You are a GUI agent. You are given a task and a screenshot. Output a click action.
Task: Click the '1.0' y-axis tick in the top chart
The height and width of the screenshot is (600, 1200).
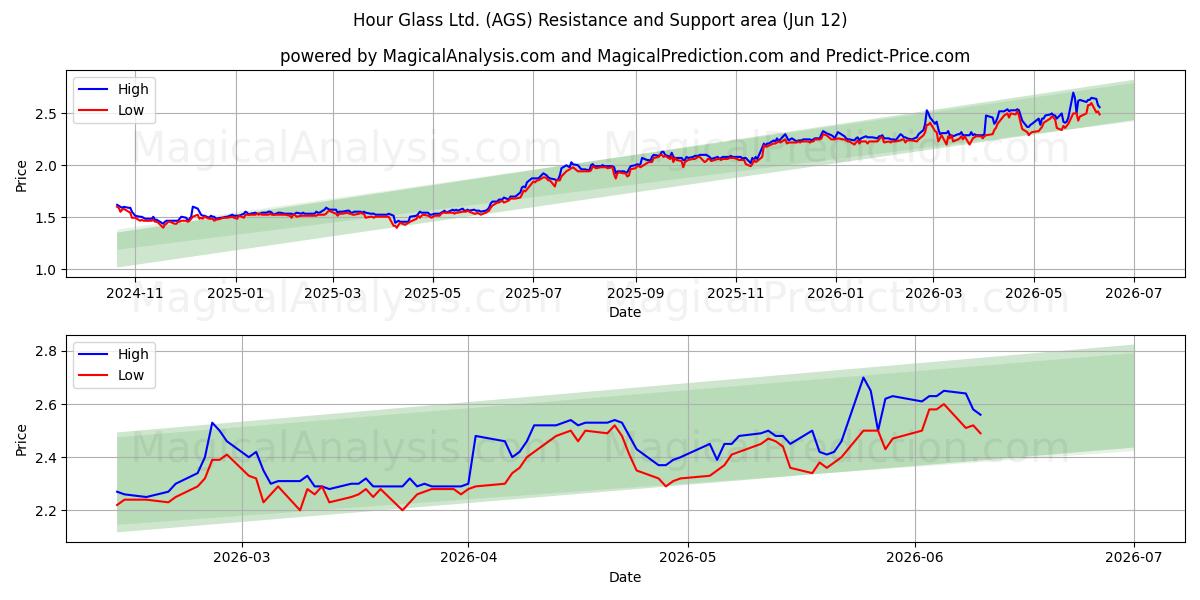(x=48, y=270)
